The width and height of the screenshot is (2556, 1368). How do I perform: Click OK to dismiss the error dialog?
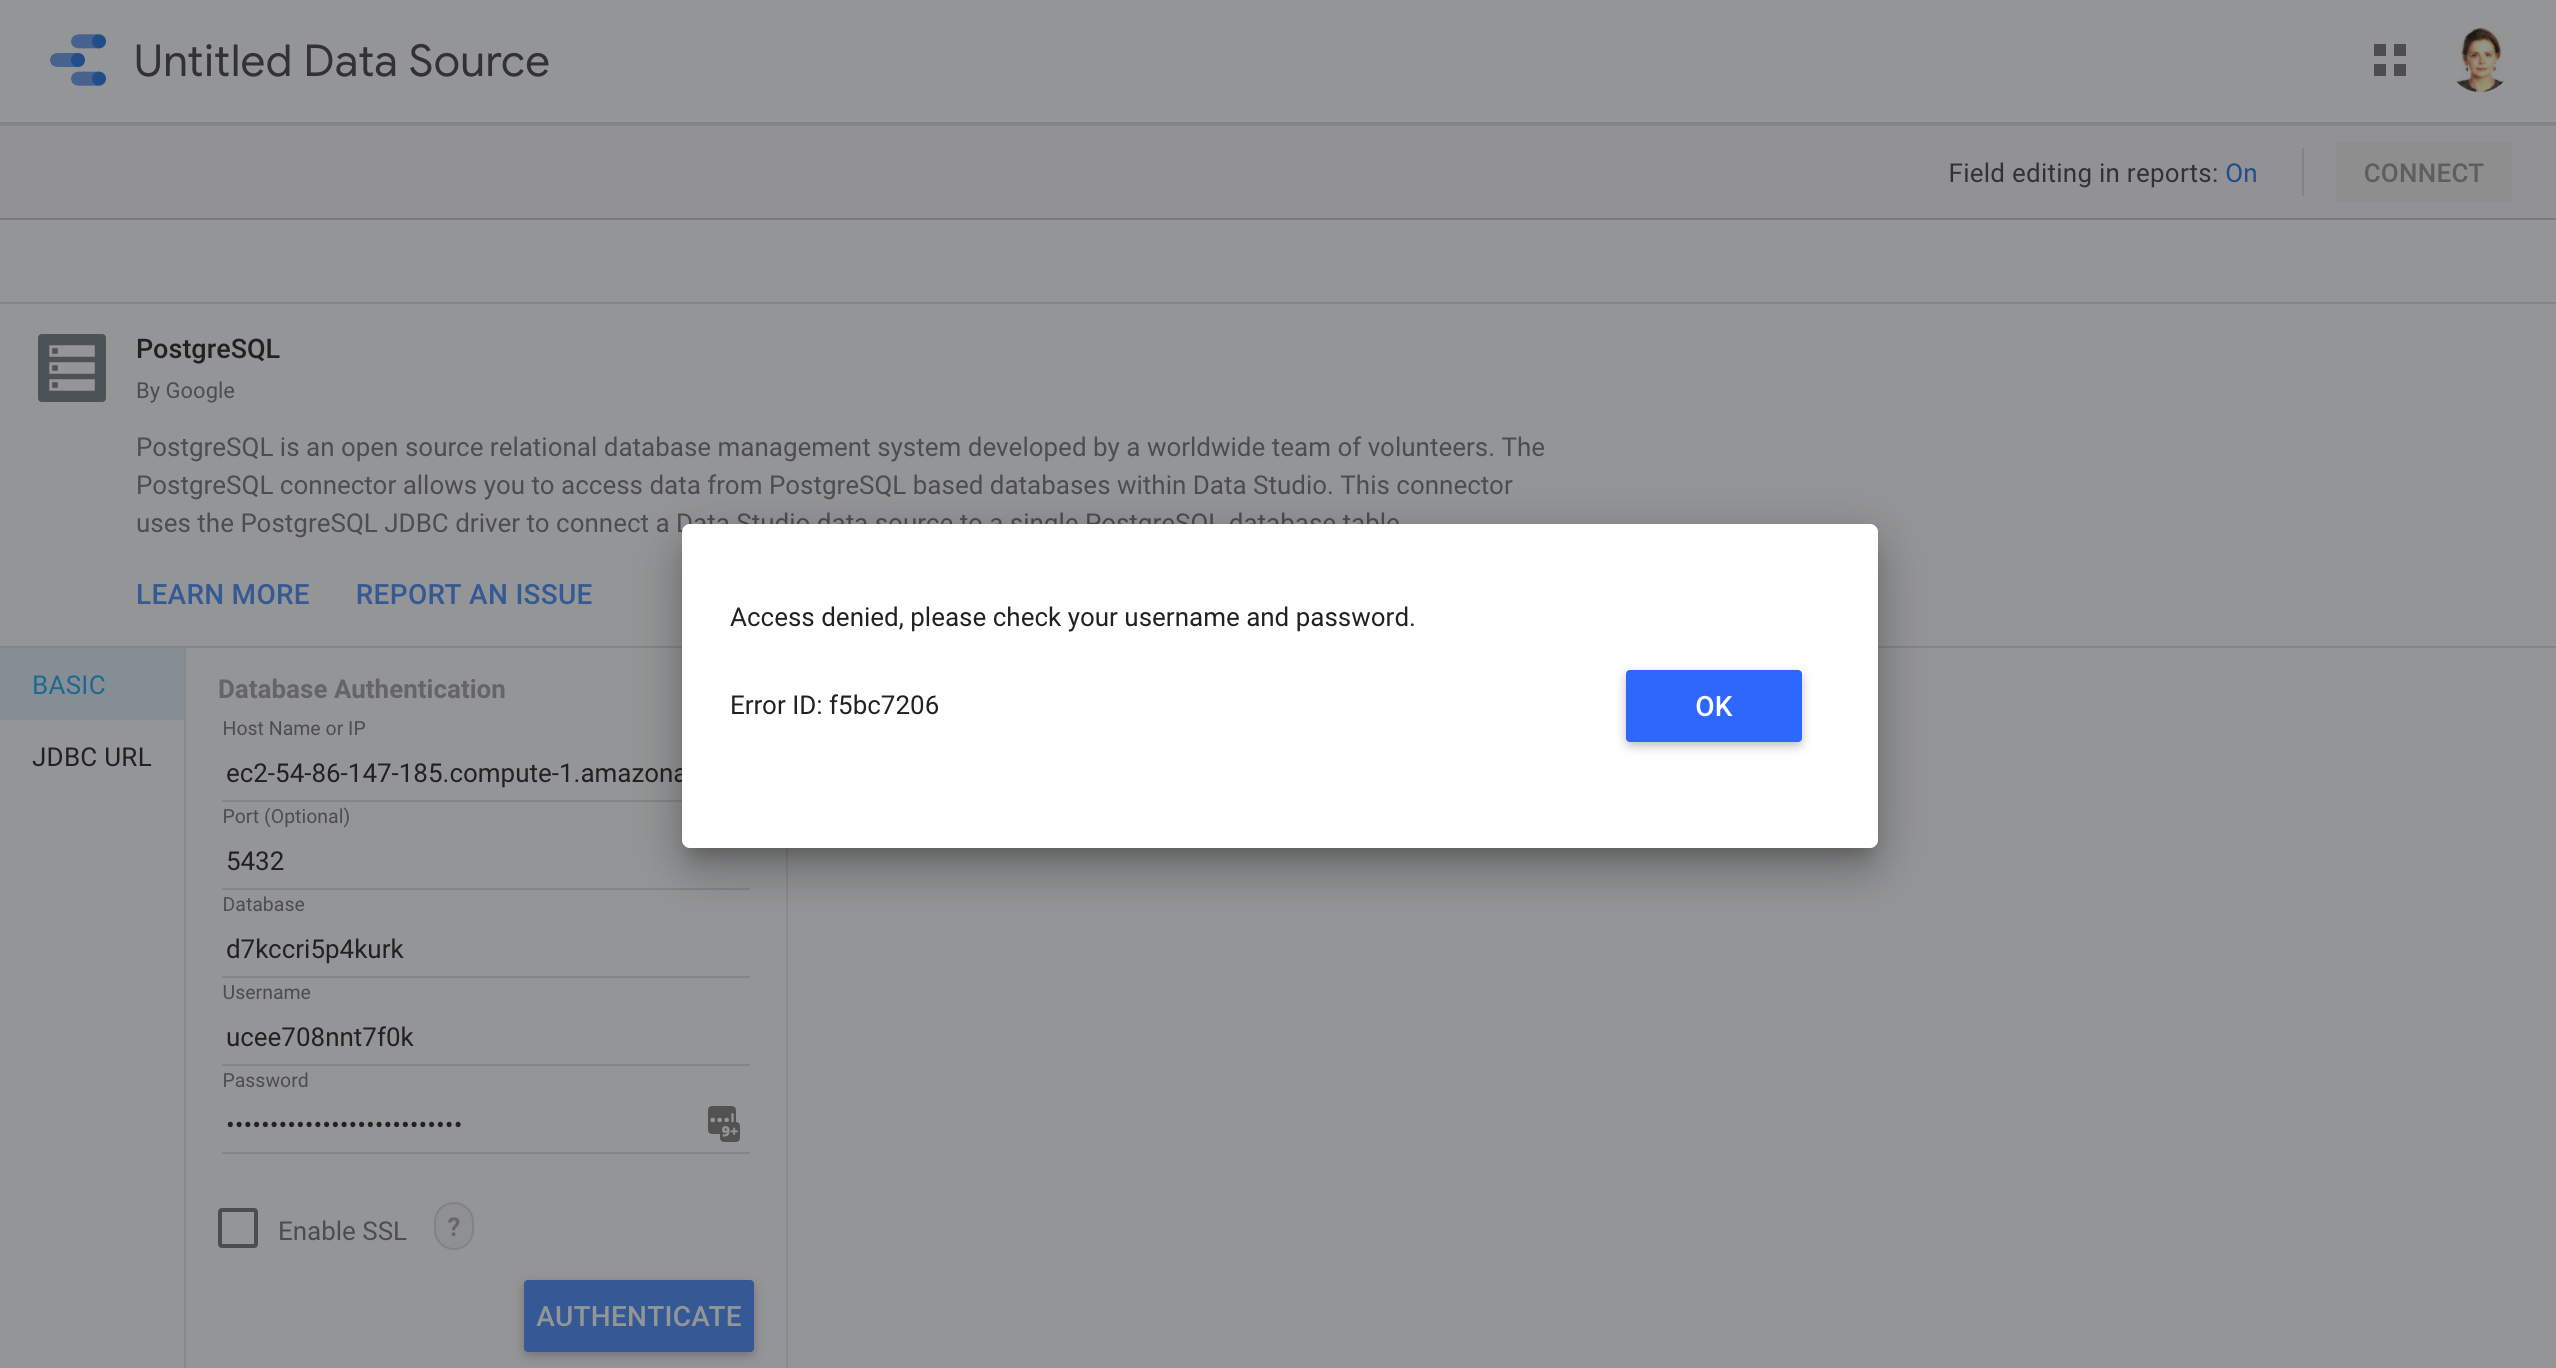coord(1714,705)
